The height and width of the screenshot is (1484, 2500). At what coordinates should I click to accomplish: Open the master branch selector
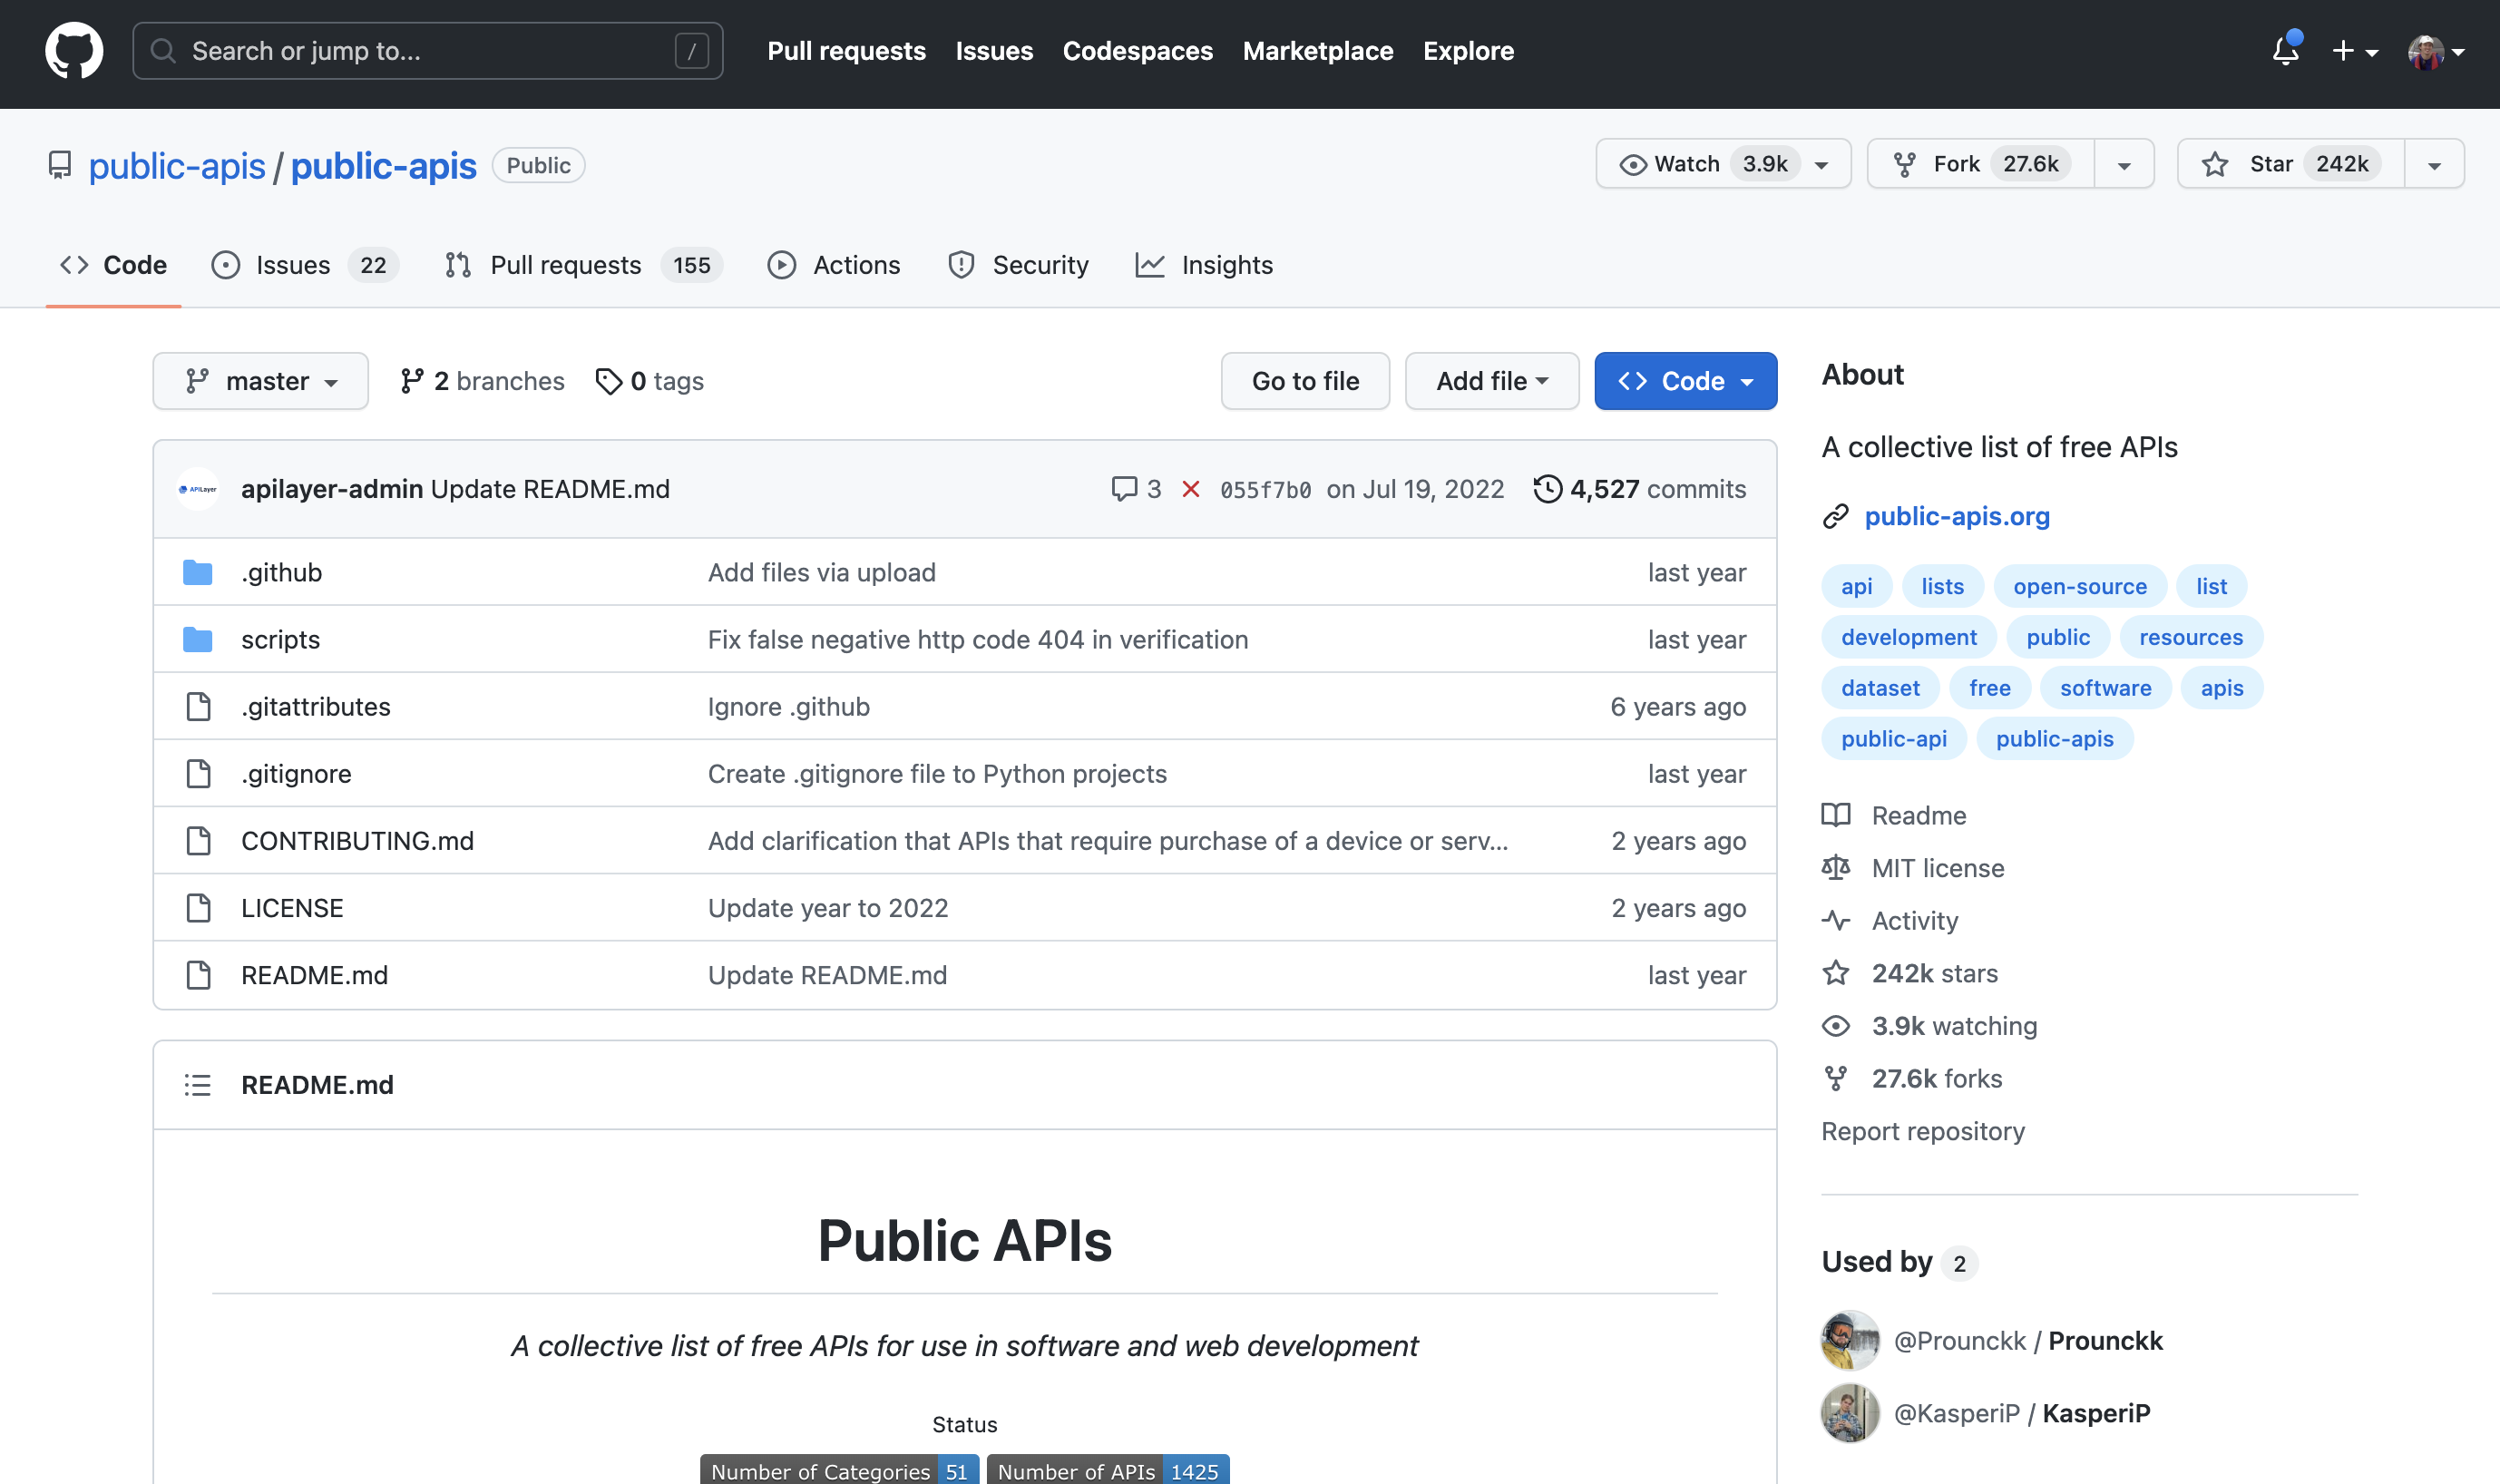pyautogui.click(x=261, y=381)
